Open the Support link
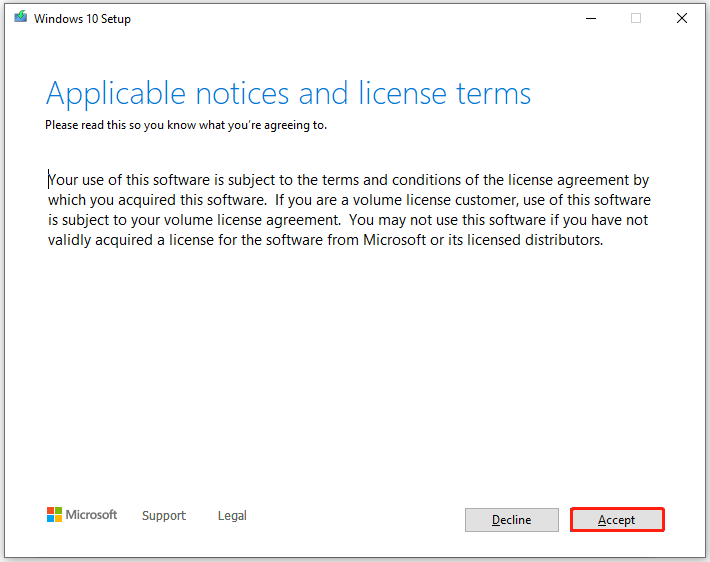 [x=163, y=515]
